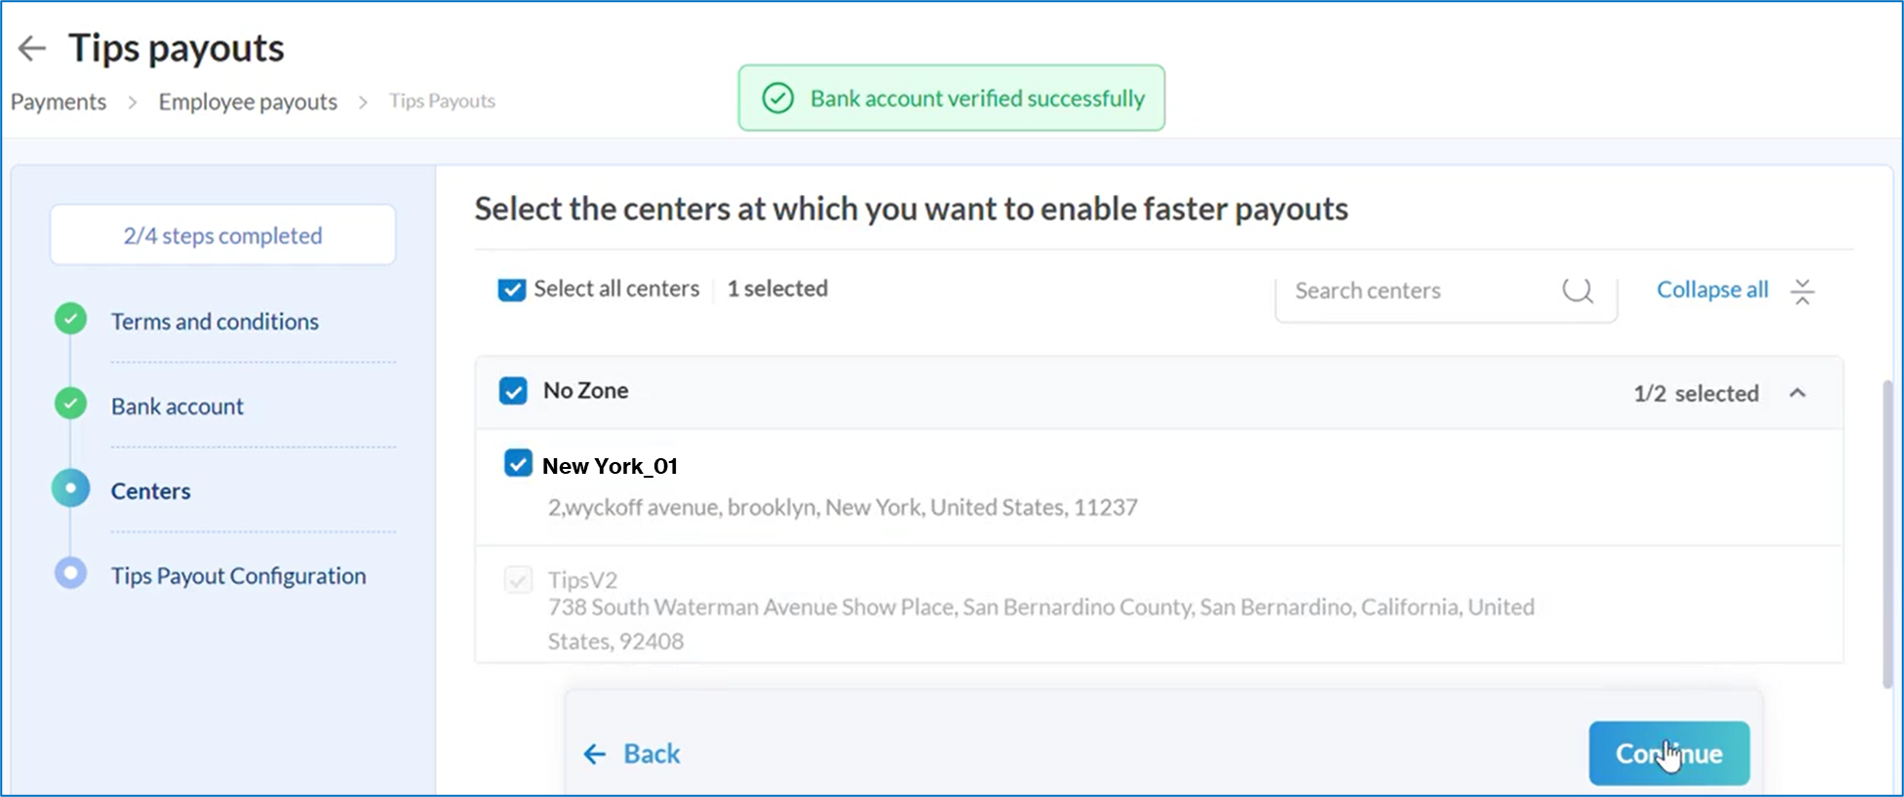Image resolution: width=1904 pixels, height=797 pixels.
Task: Toggle the Select all centers checkbox
Action: (x=511, y=290)
